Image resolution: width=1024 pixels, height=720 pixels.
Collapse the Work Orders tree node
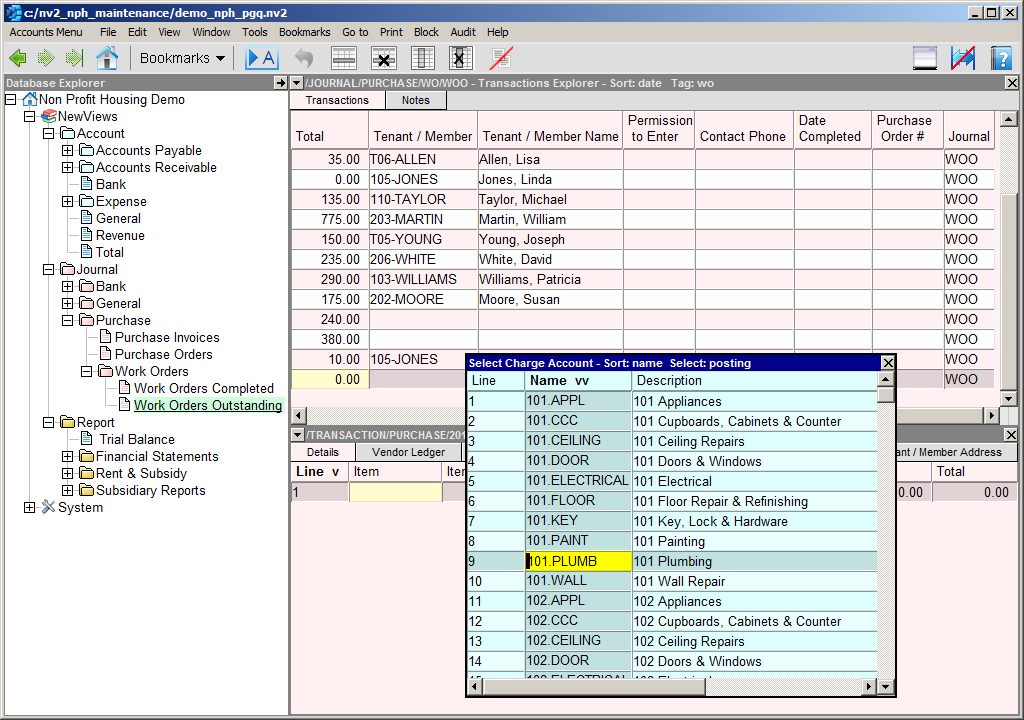pos(87,371)
